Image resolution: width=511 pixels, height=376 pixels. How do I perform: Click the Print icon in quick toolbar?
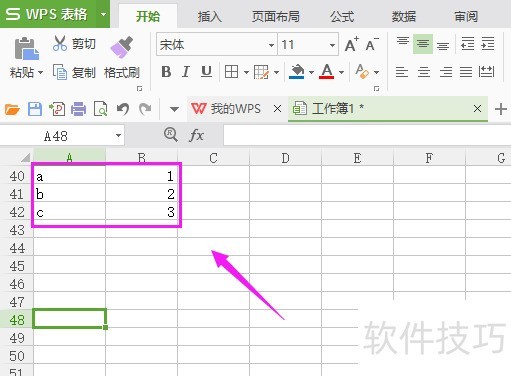click(x=79, y=109)
